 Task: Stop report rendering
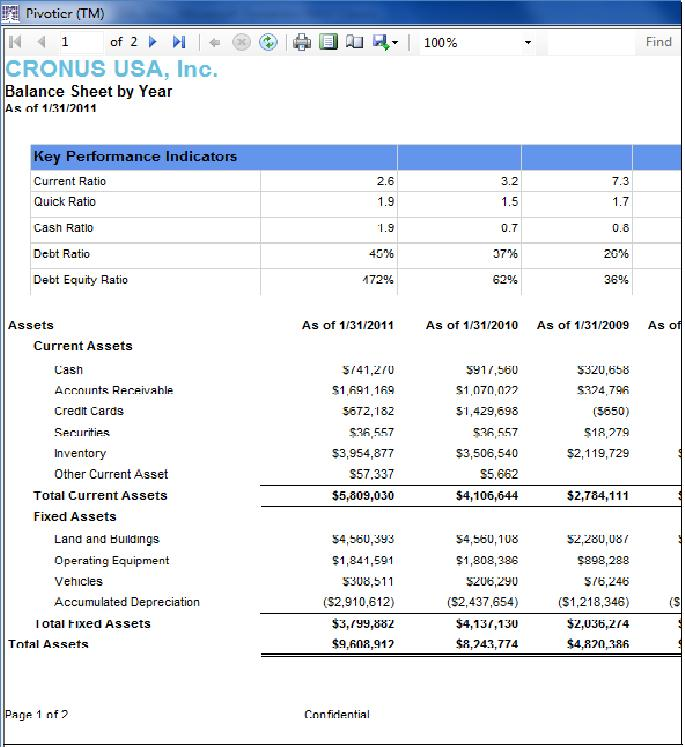coord(241,42)
